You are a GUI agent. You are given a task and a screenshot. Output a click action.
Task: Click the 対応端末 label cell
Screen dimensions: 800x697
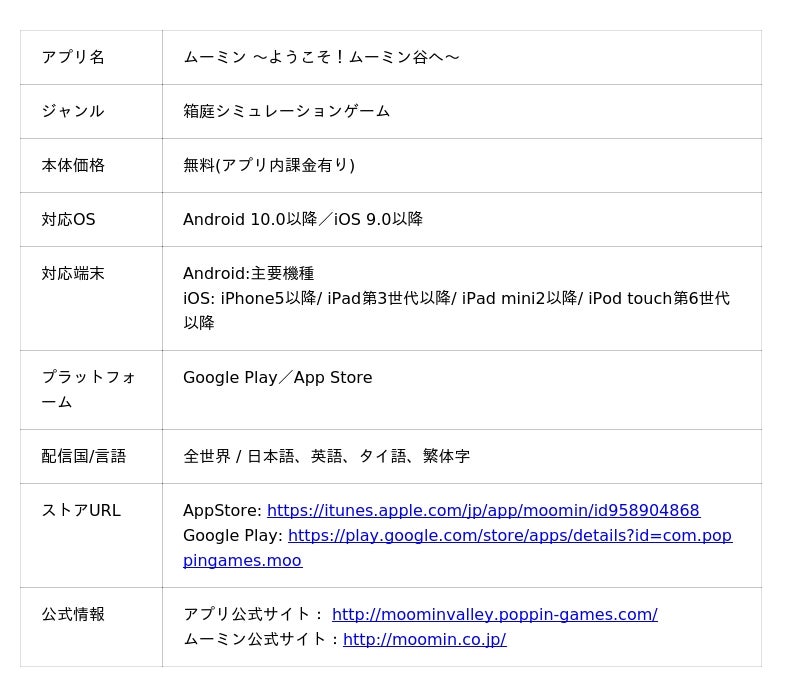(73, 273)
